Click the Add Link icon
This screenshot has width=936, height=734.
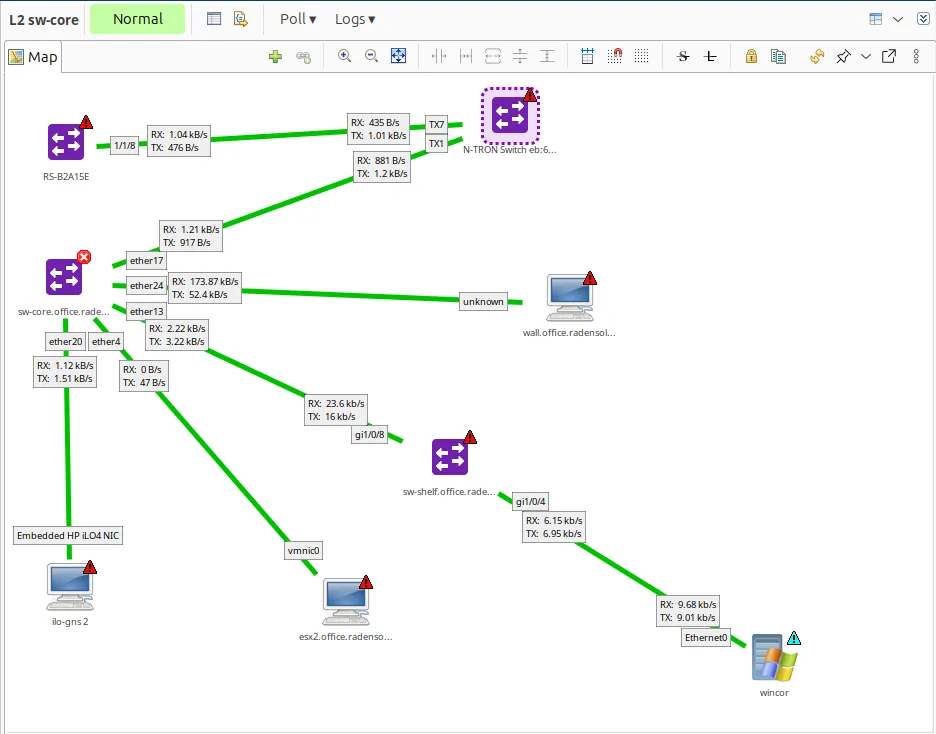point(302,56)
